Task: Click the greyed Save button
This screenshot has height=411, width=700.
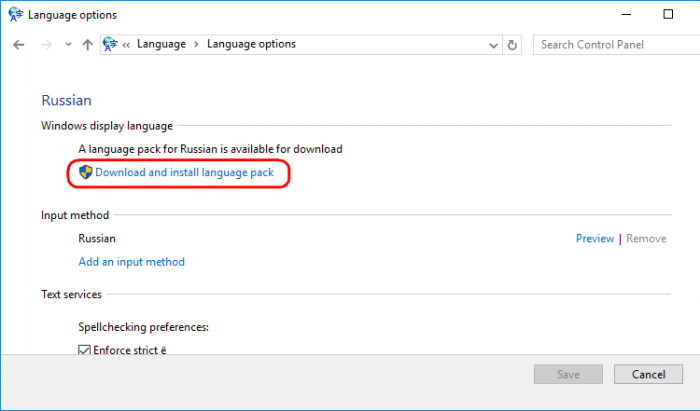Action: tap(568, 374)
